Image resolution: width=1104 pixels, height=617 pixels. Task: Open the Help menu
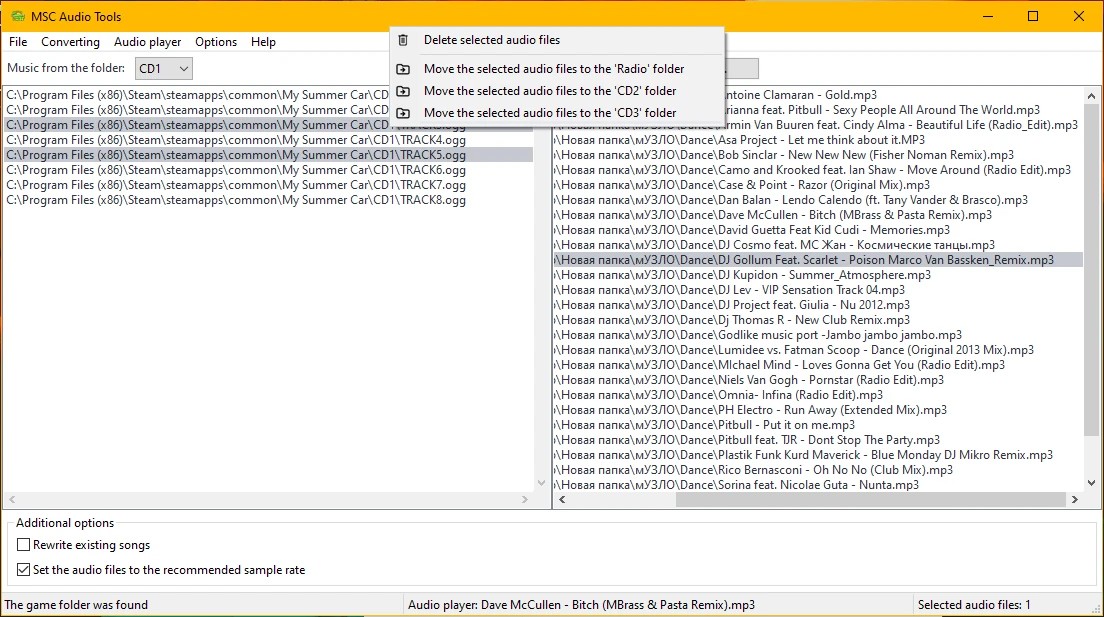coord(263,42)
